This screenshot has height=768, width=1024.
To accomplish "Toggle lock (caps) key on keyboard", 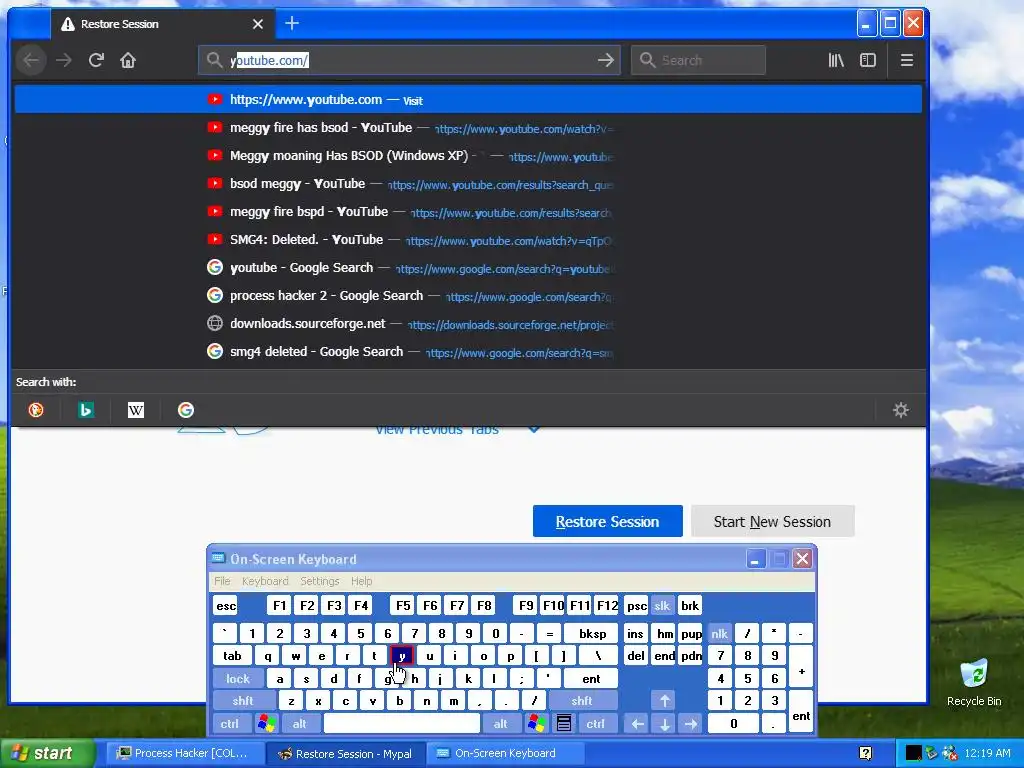I will point(238,679).
